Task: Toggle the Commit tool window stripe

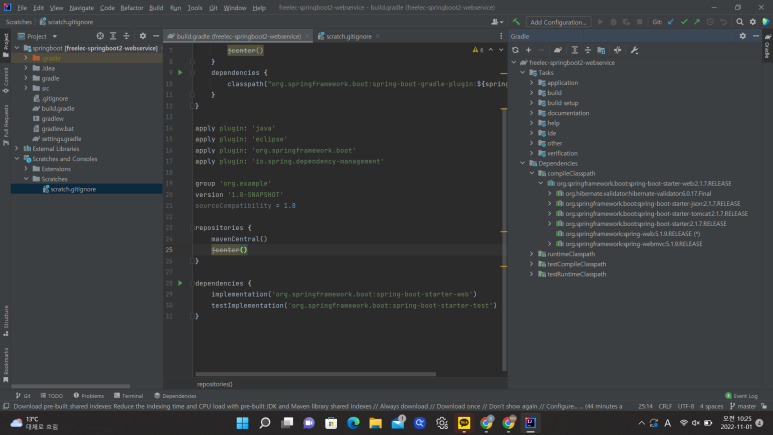Action: pos(5,80)
